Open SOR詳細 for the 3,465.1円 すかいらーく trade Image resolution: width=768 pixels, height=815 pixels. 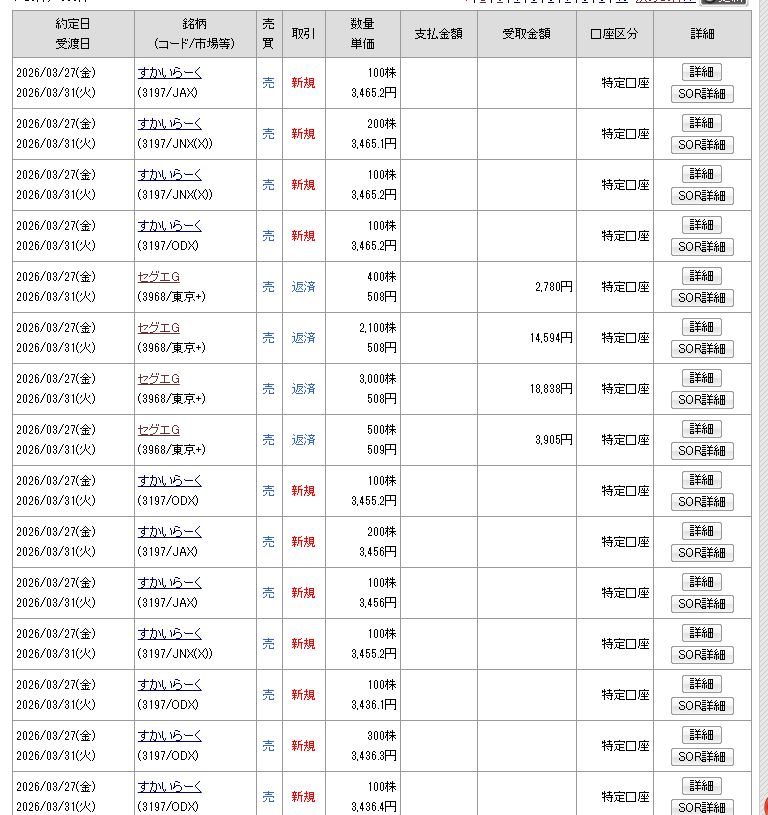(702, 145)
